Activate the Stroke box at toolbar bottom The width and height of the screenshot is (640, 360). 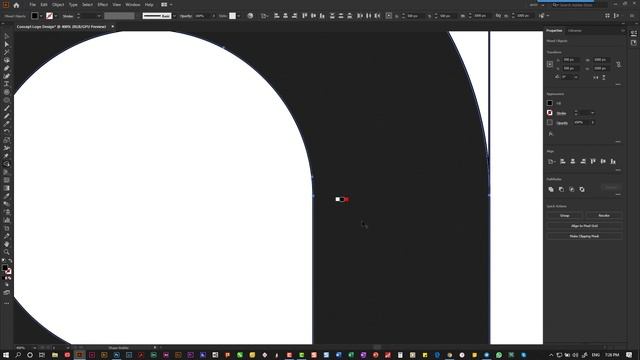pos(8,271)
